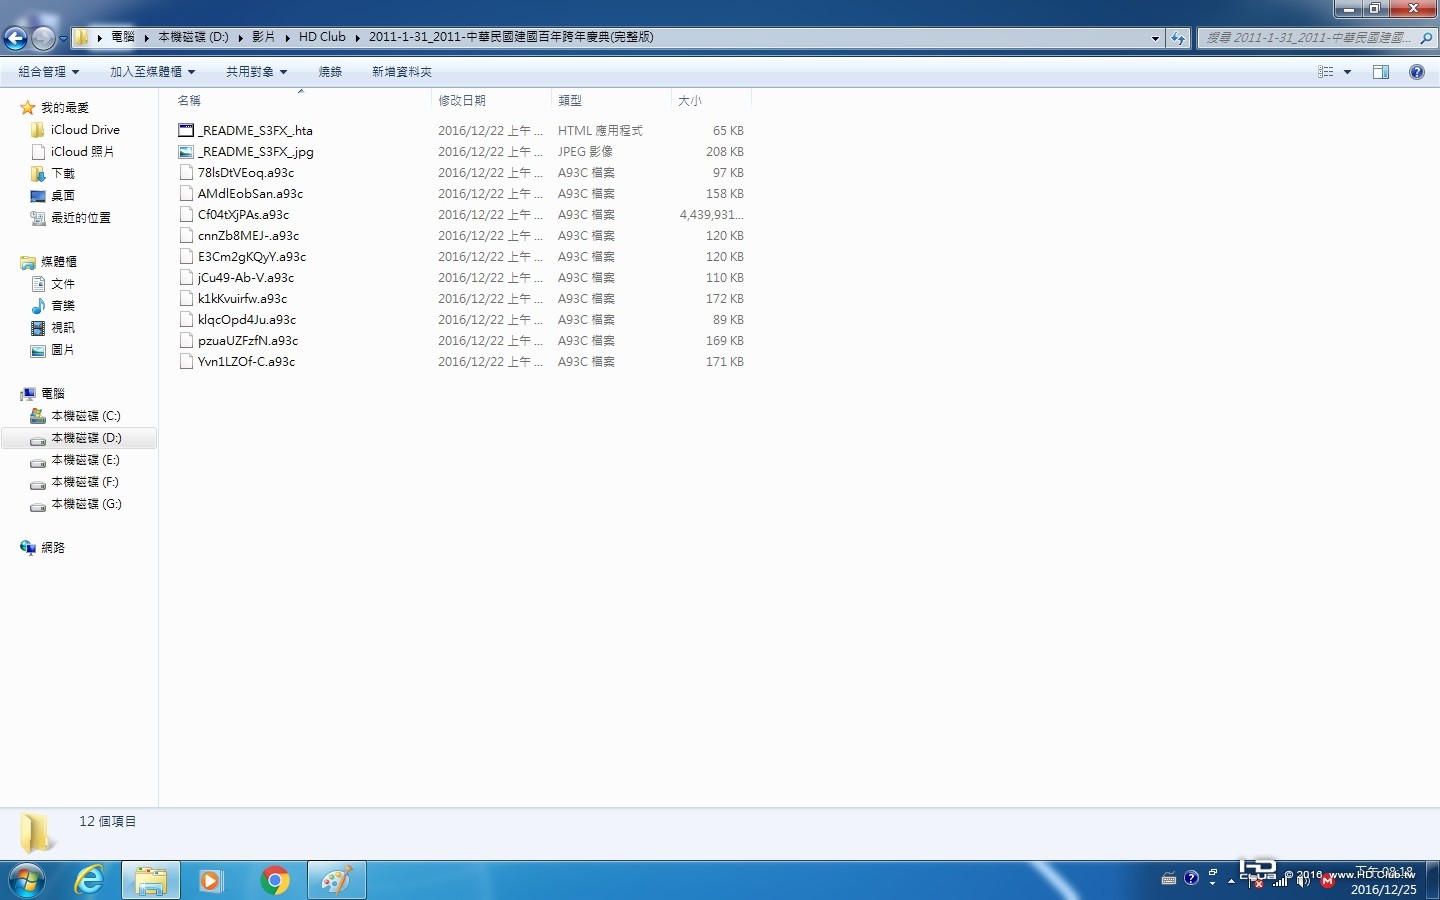Toggle the preview pane button
Screen dimensions: 1440x900
1381,72
